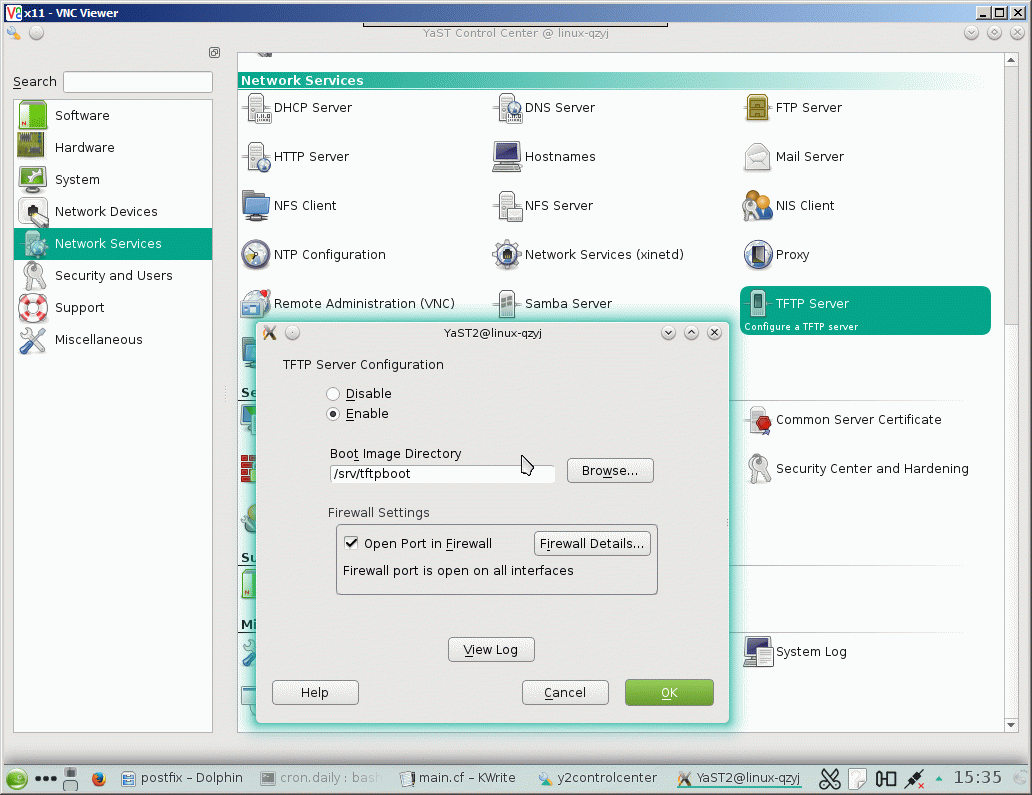Open the System Log icon

coord(758,652)
